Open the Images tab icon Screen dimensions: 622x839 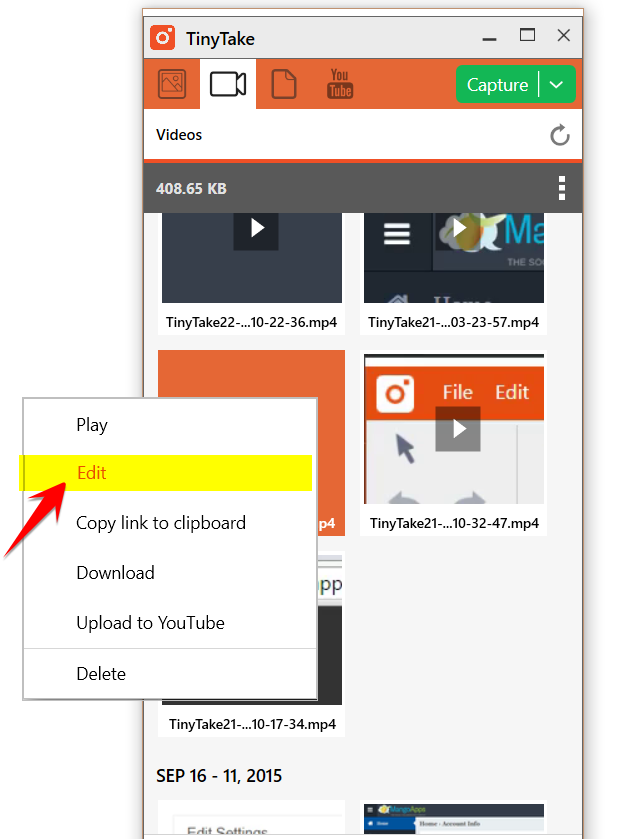[x=172, y=84]
